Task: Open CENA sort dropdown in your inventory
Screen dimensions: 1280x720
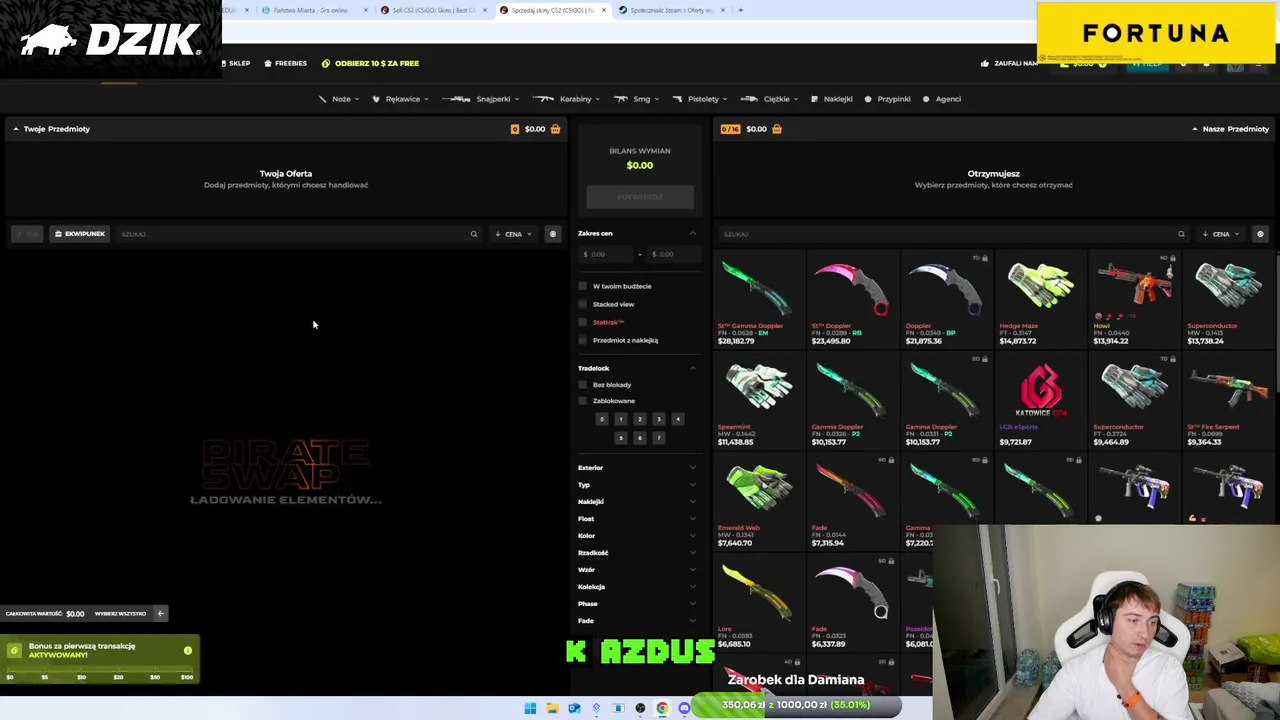Action: 513,234
